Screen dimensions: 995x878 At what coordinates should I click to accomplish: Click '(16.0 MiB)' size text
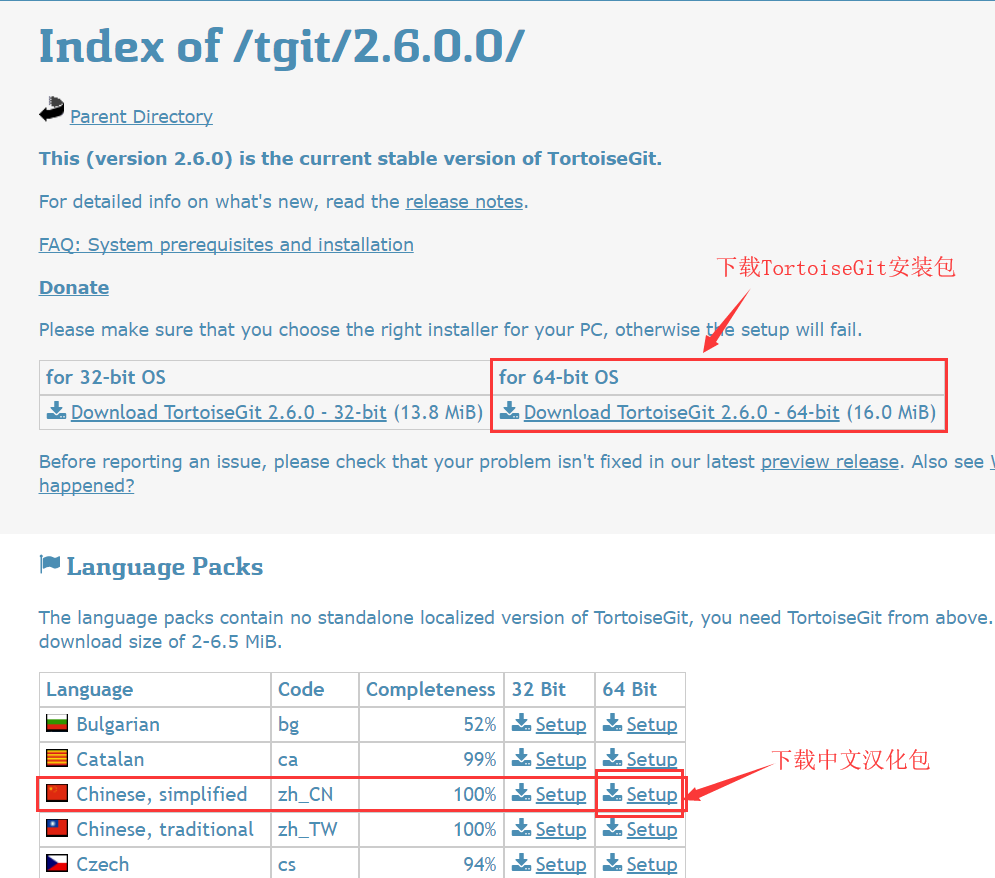[891, 412]
